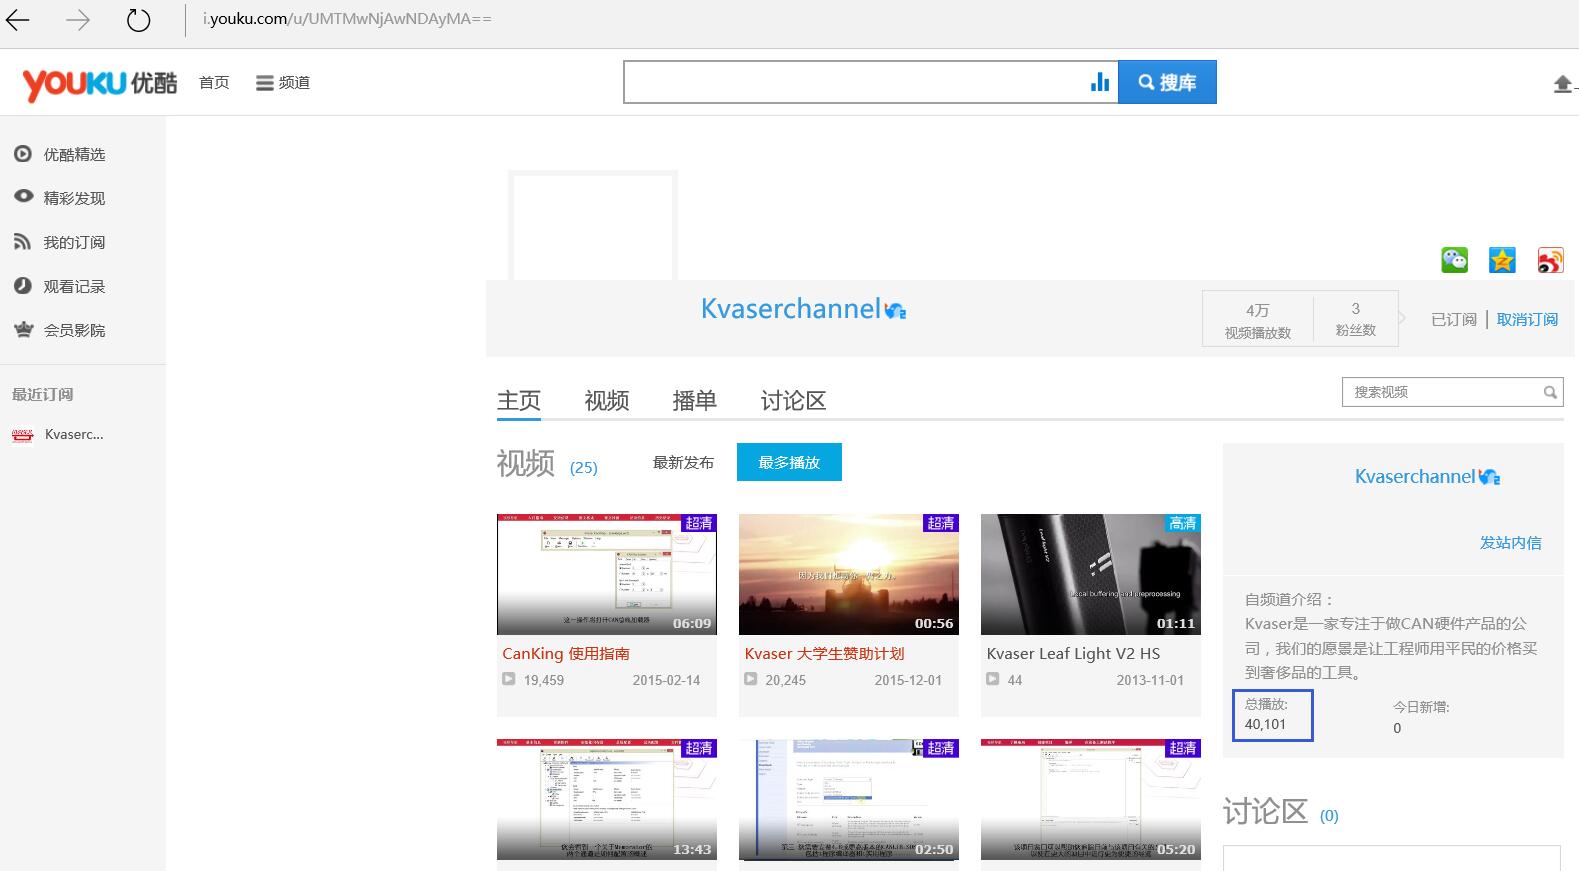Focus the main Youku search box

pos(855,82)
